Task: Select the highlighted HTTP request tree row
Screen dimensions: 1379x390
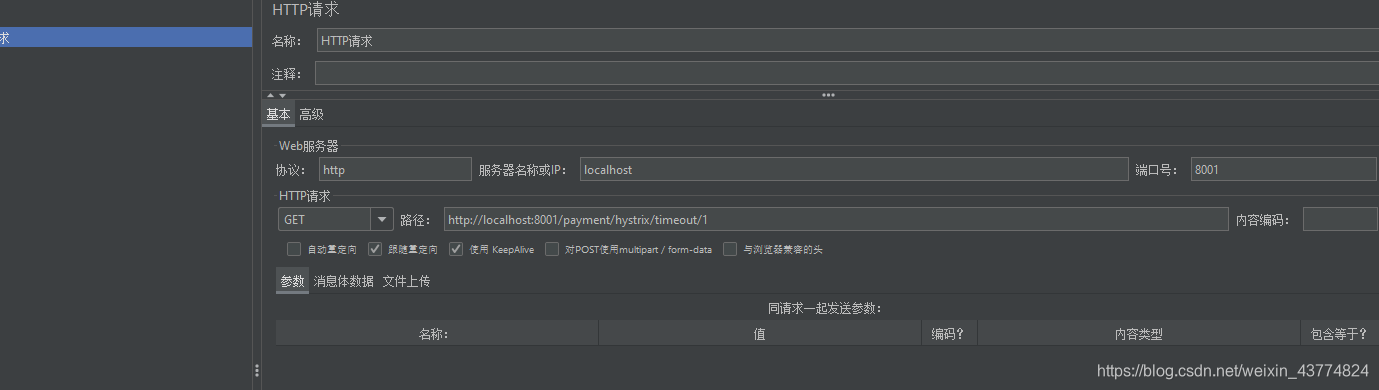Action: (126, 37)
